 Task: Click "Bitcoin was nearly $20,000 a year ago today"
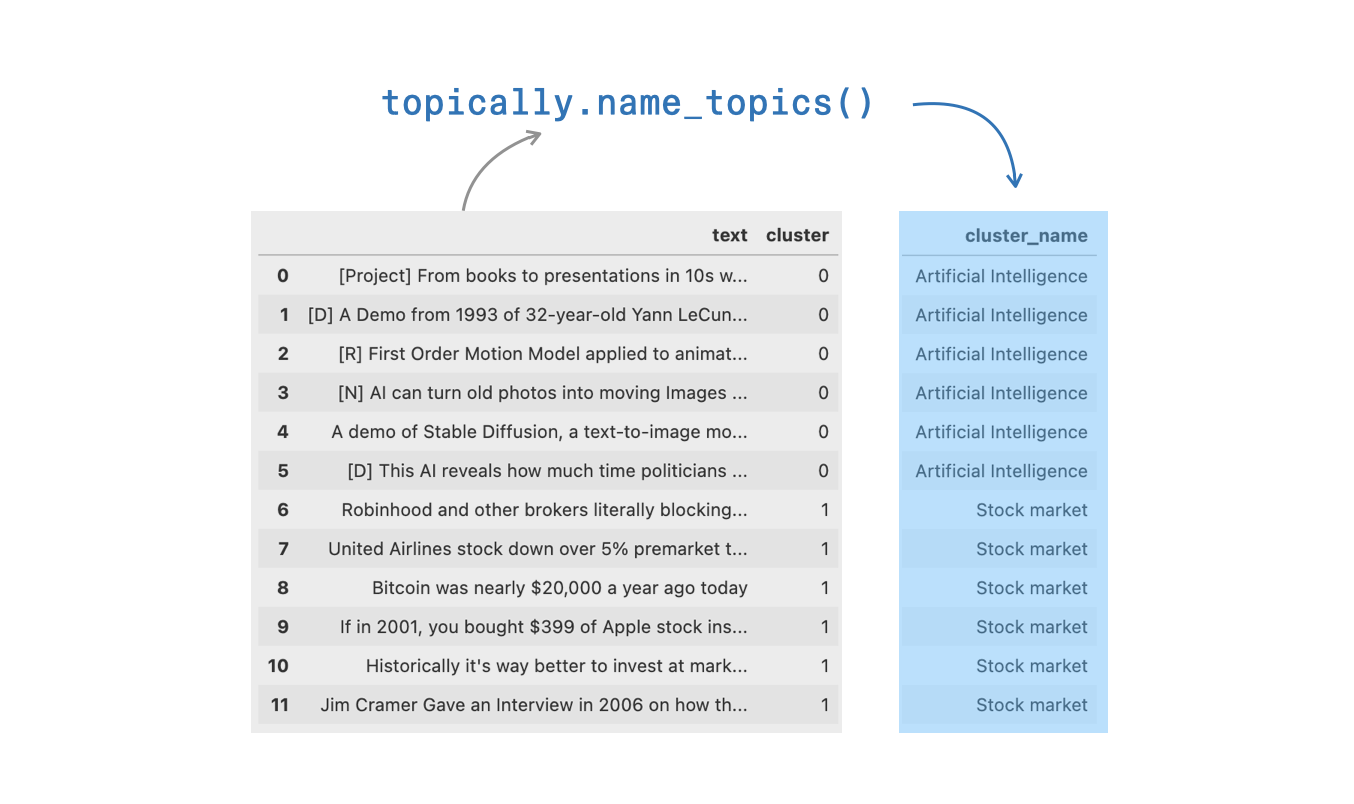point(560,588)
